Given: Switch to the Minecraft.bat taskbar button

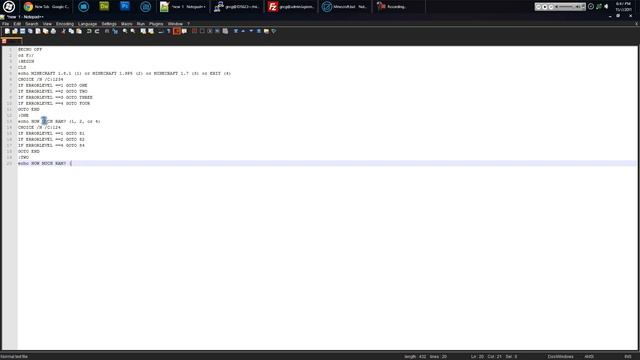Looking at the screenshot, I should pos(345,7).
